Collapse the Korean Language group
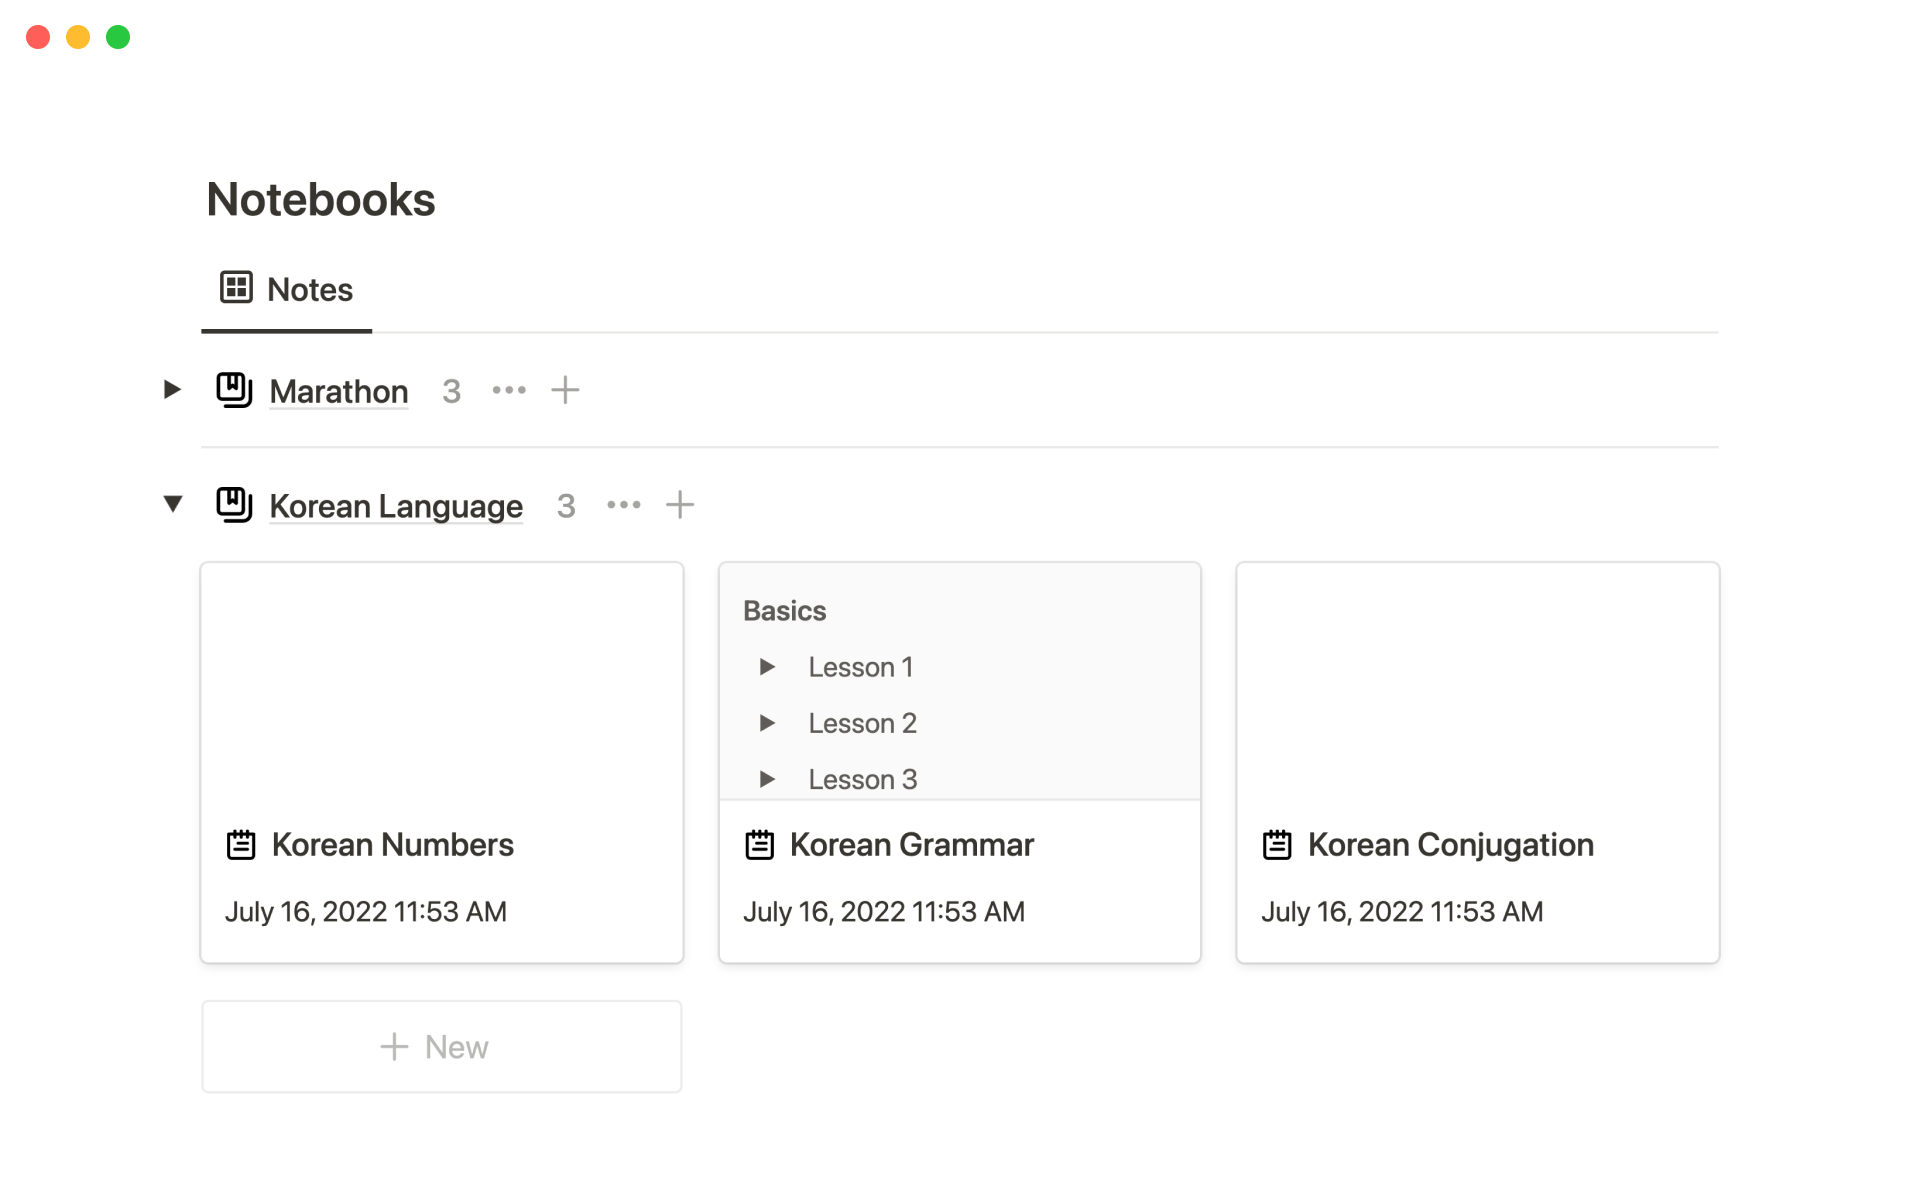Viewport: 1920px width, 1200px height. coord(173,504)
